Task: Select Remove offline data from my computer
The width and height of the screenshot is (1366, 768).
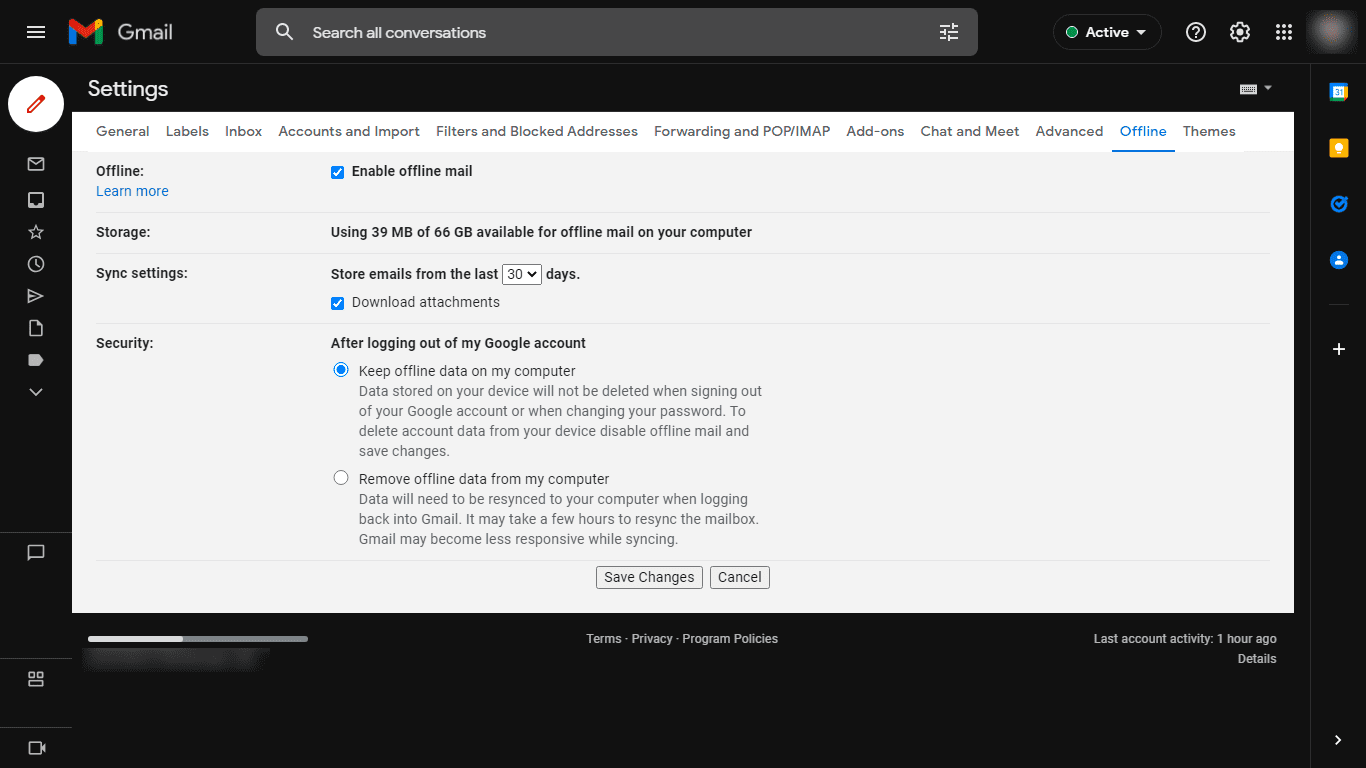Action: pos(341,478)
